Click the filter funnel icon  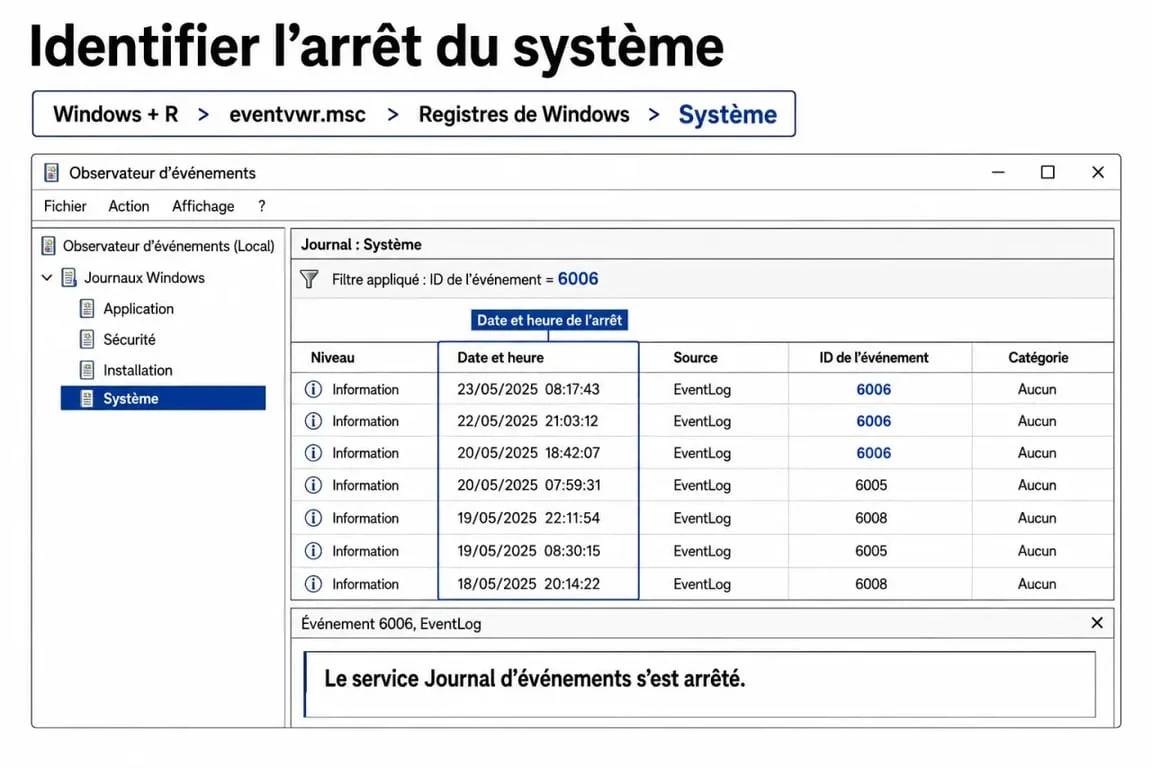(309, 279)
